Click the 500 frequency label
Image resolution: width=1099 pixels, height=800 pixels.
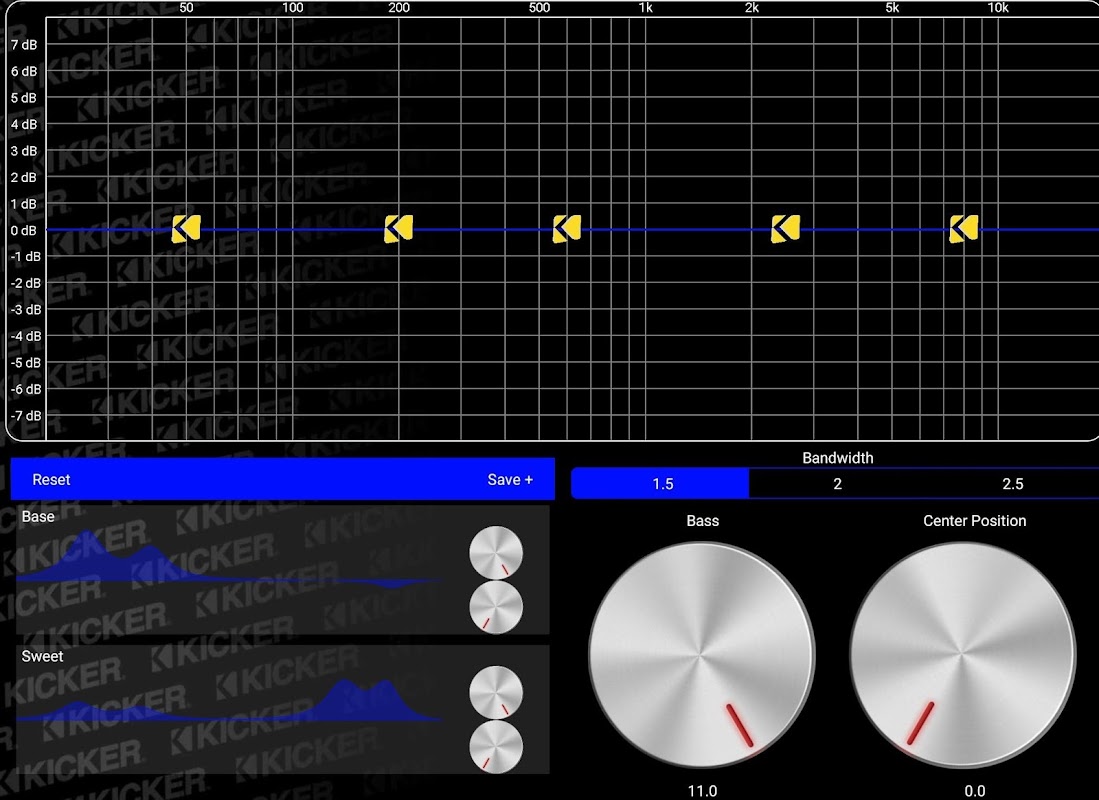click(539, 8)
